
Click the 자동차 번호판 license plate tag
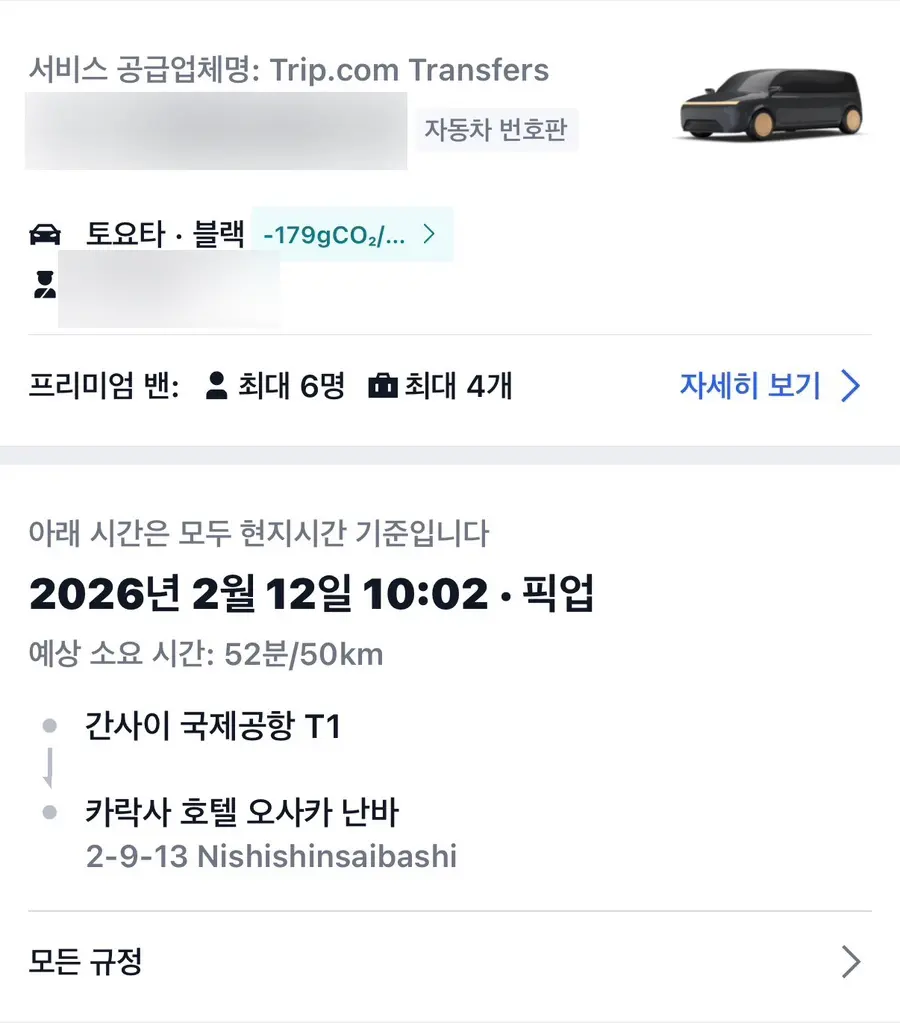[496, 129]
